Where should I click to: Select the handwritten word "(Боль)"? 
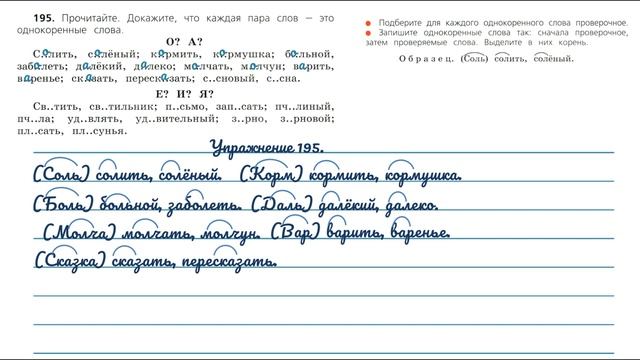(x=63, y=204)
